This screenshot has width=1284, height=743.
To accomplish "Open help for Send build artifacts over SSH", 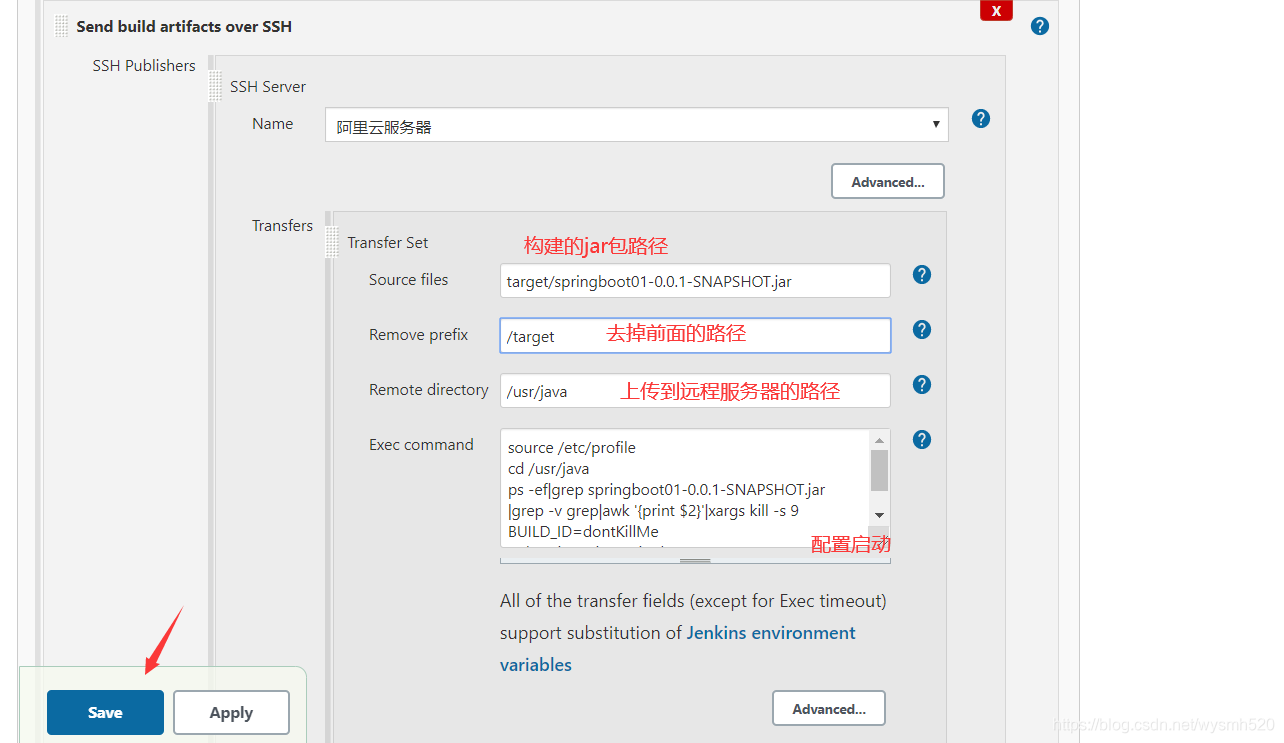I will tap(1040, 26).
